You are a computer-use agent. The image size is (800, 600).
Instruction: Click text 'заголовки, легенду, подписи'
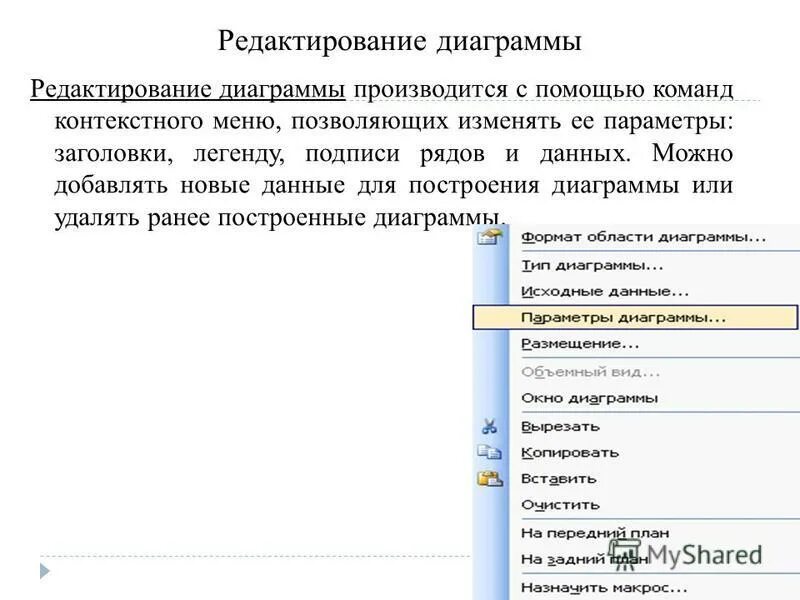227,154
